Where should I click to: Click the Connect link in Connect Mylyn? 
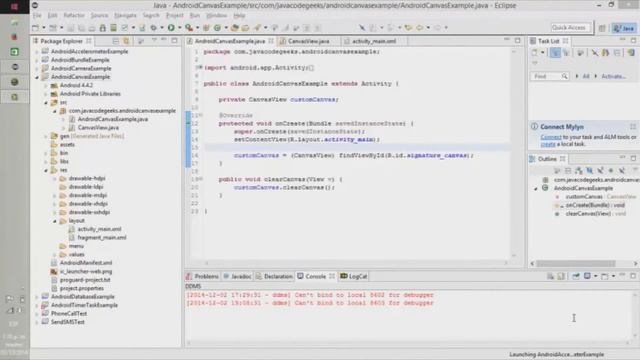pyautogui.click(x=551, y=137)
